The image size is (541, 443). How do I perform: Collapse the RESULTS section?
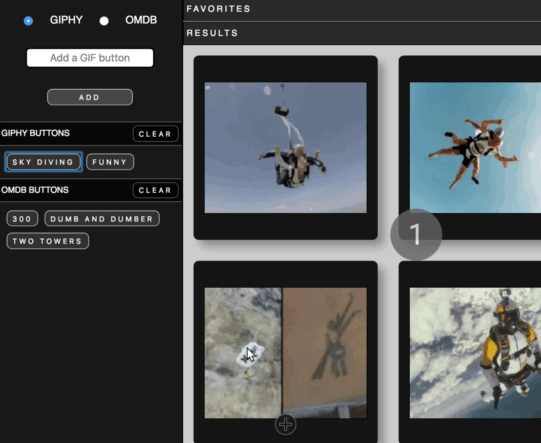tap(362, 33)
